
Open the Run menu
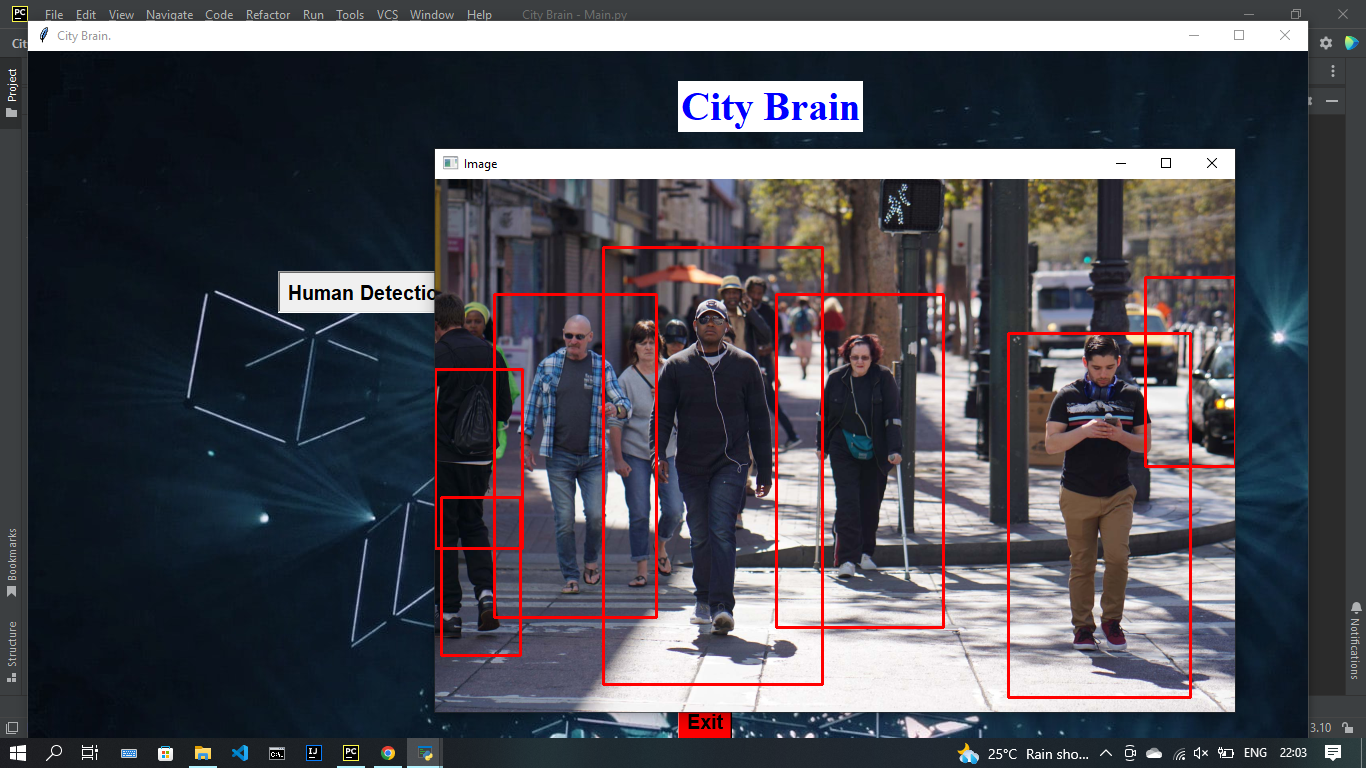[x=313, y=15]
